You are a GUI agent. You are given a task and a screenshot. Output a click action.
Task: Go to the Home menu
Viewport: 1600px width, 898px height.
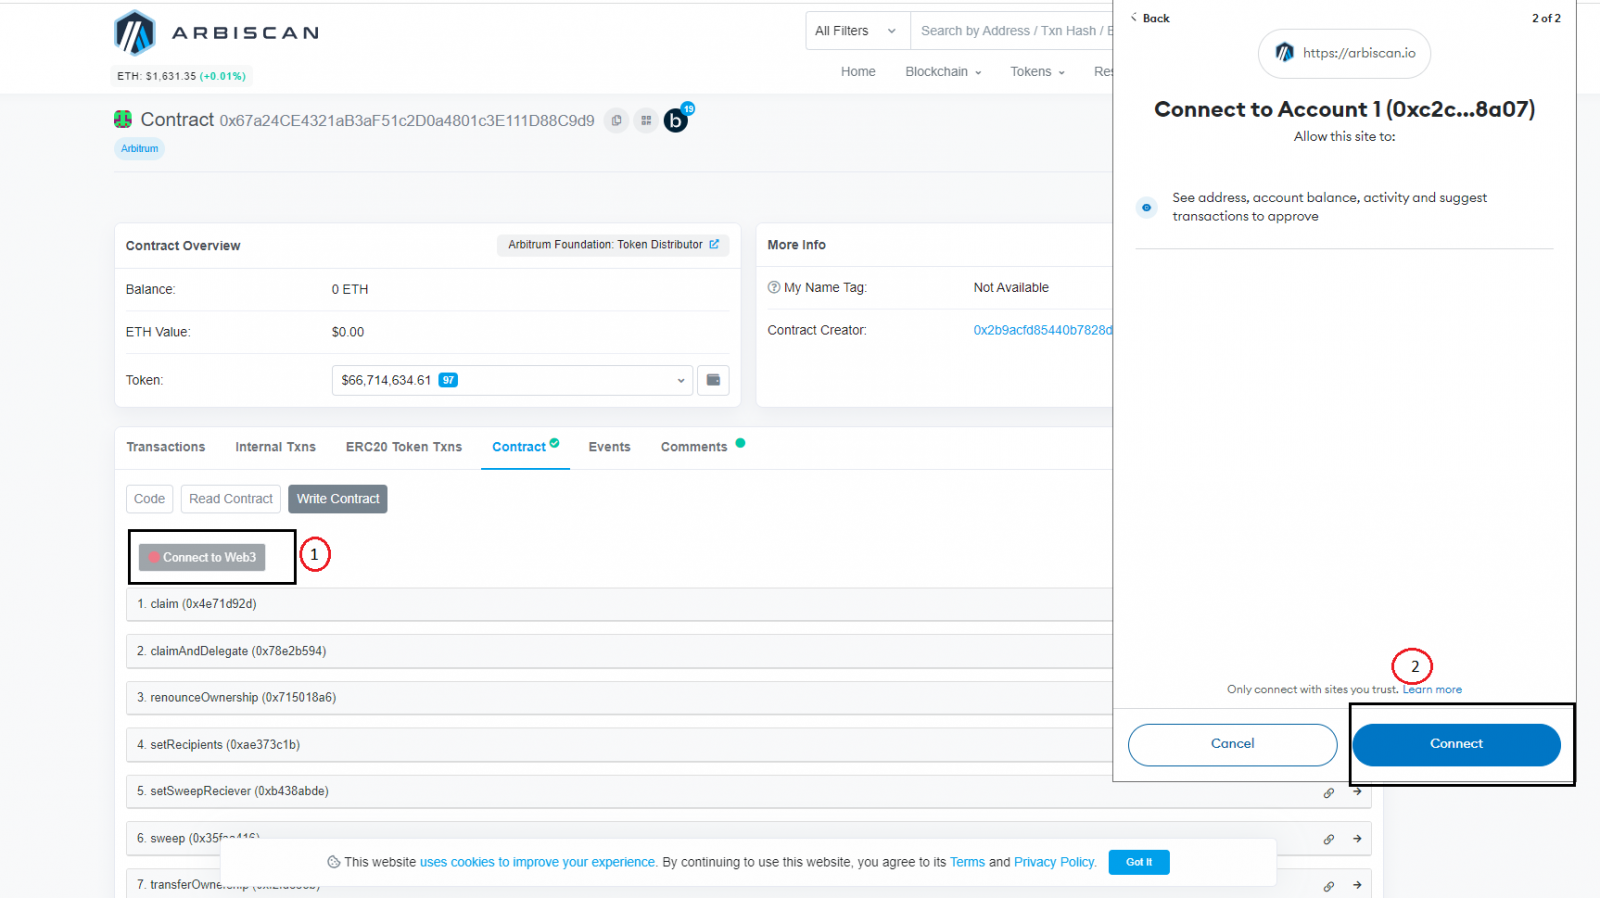tap(858, 72)
